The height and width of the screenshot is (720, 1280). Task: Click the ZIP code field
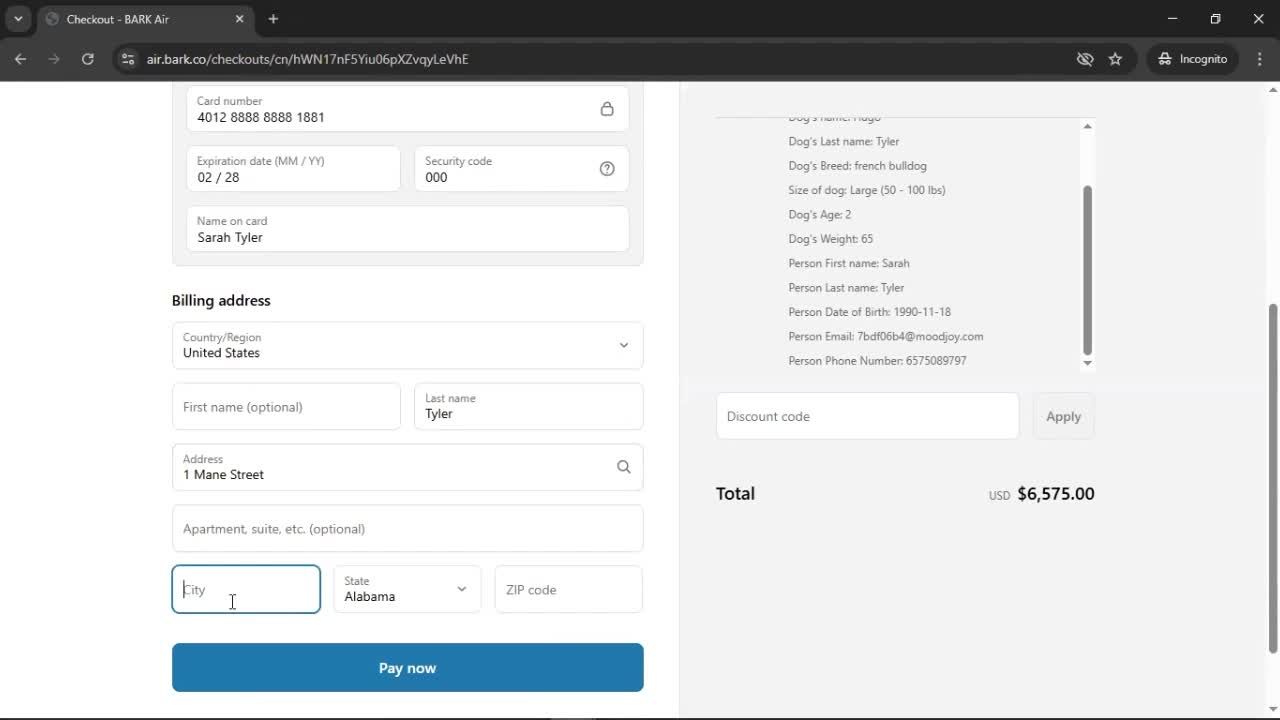(x=569, y=589)
